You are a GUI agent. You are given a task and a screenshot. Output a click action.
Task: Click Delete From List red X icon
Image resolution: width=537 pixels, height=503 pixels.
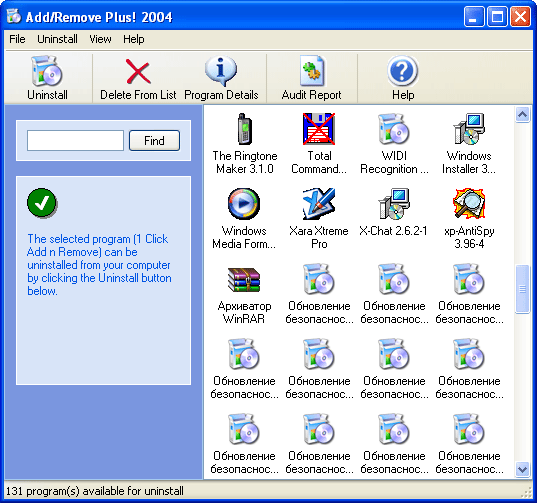(138, 71)
